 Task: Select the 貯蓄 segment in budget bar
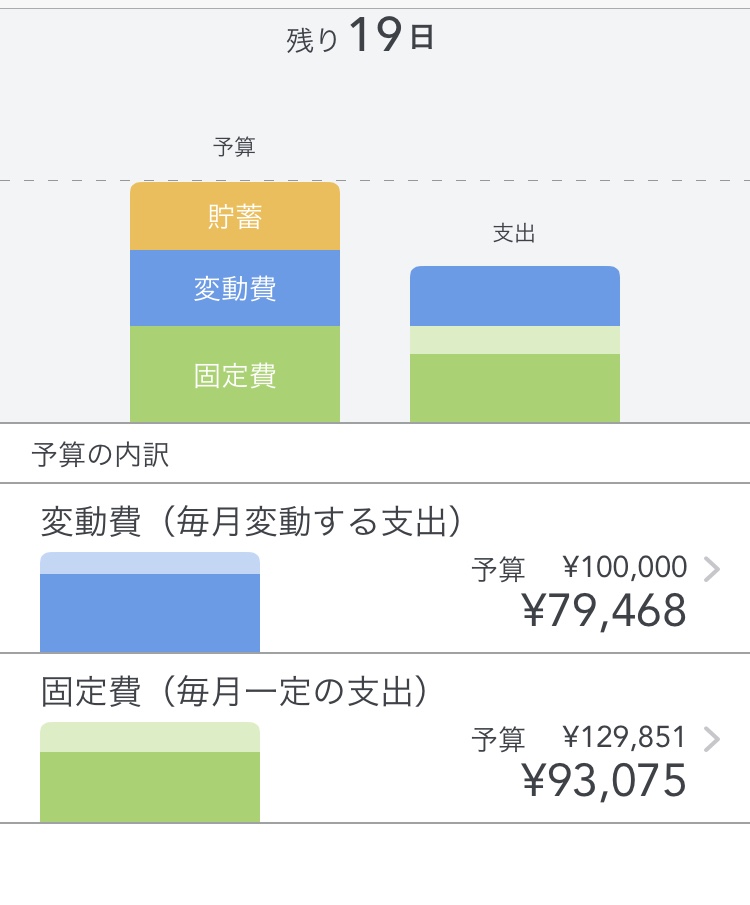coord(235,216)
